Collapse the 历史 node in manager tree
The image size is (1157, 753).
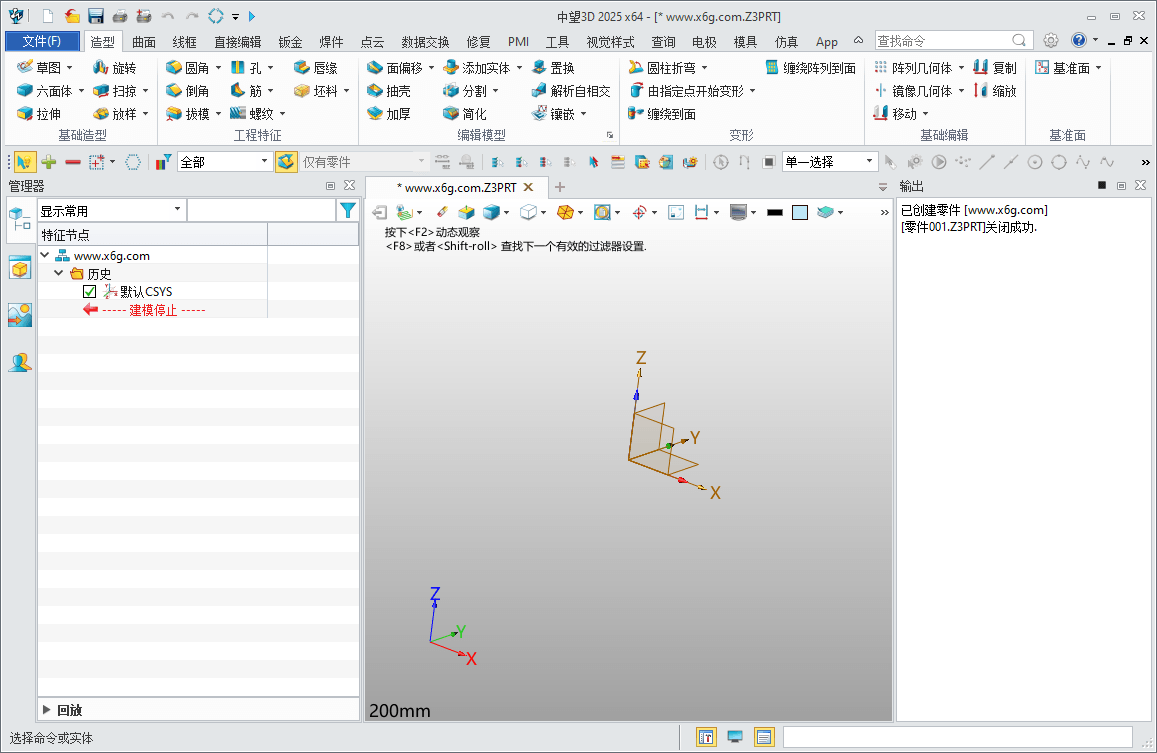coord(58,273)
